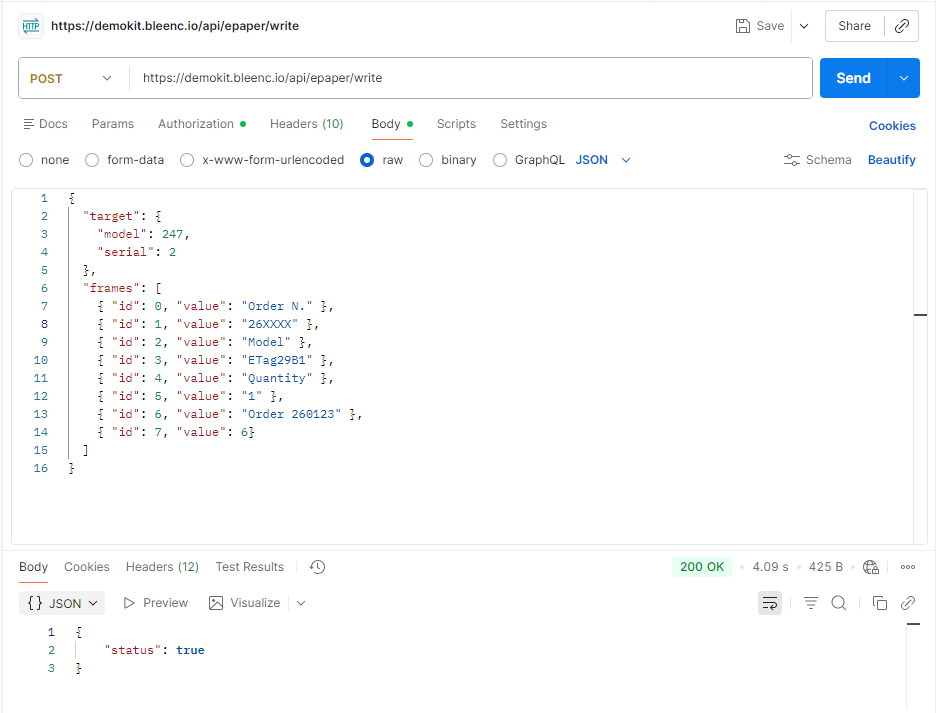The image size is (943, 713).
Task: Open more response options ellipsis
Action: tap(907, 567)
